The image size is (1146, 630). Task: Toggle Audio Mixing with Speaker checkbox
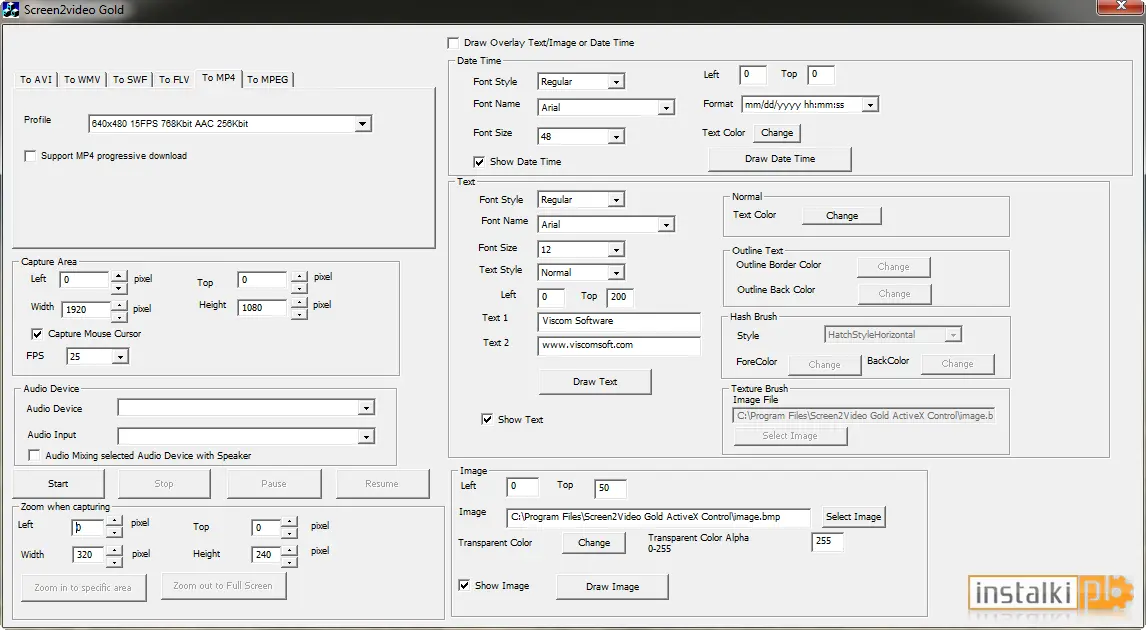(34, 455)
